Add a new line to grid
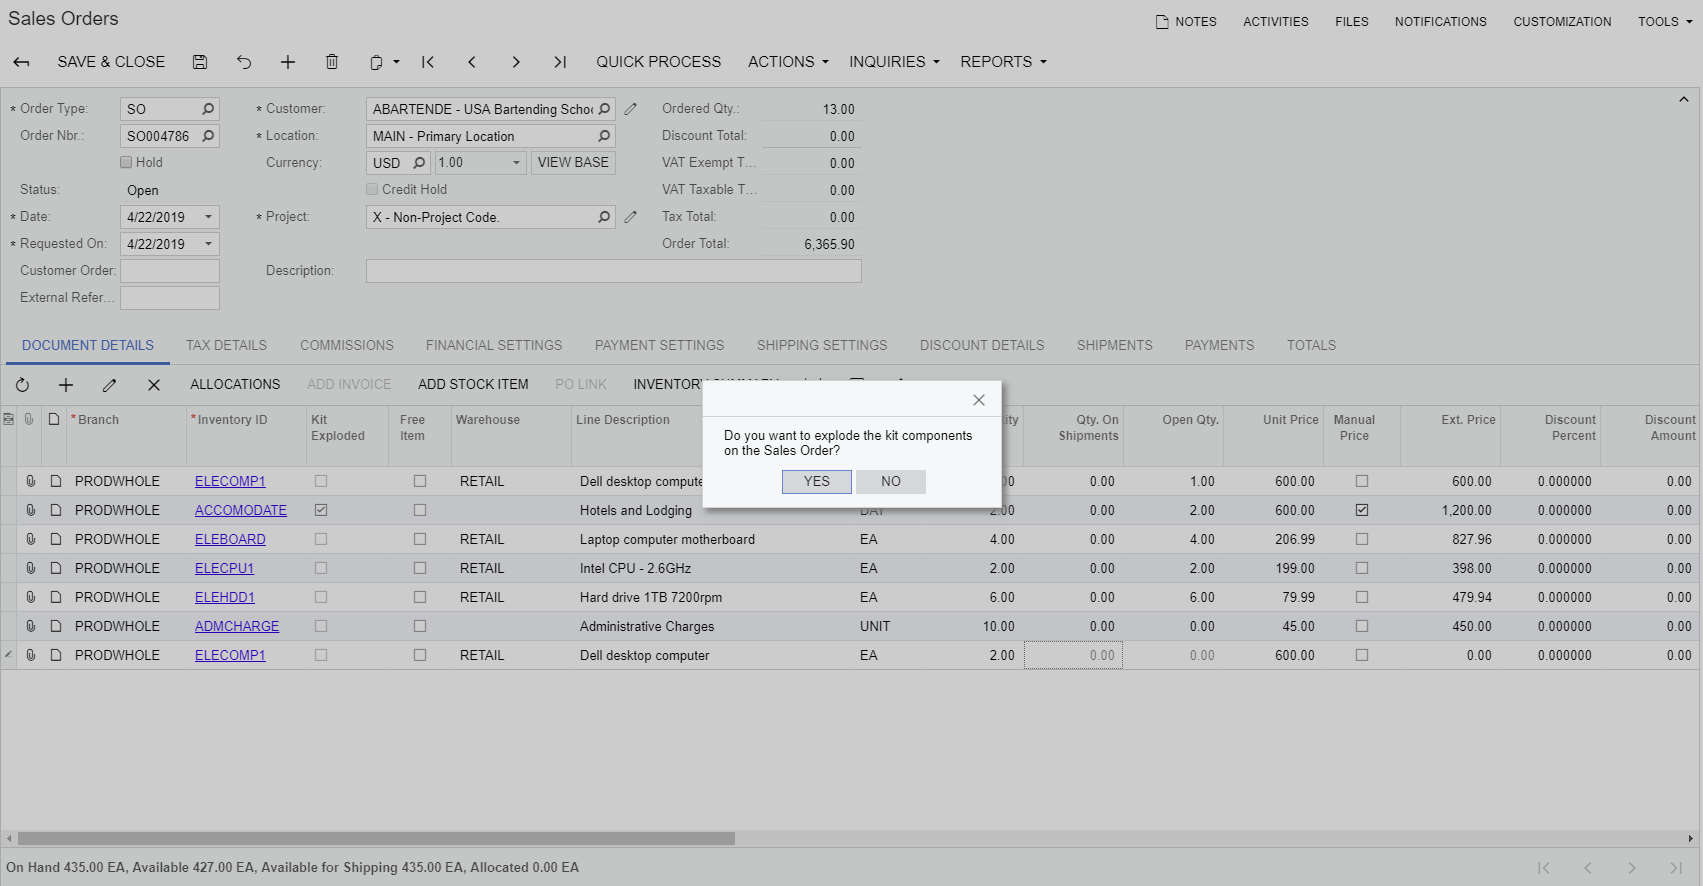Viewport: 1703px width, 886px height. pos(66,385)
